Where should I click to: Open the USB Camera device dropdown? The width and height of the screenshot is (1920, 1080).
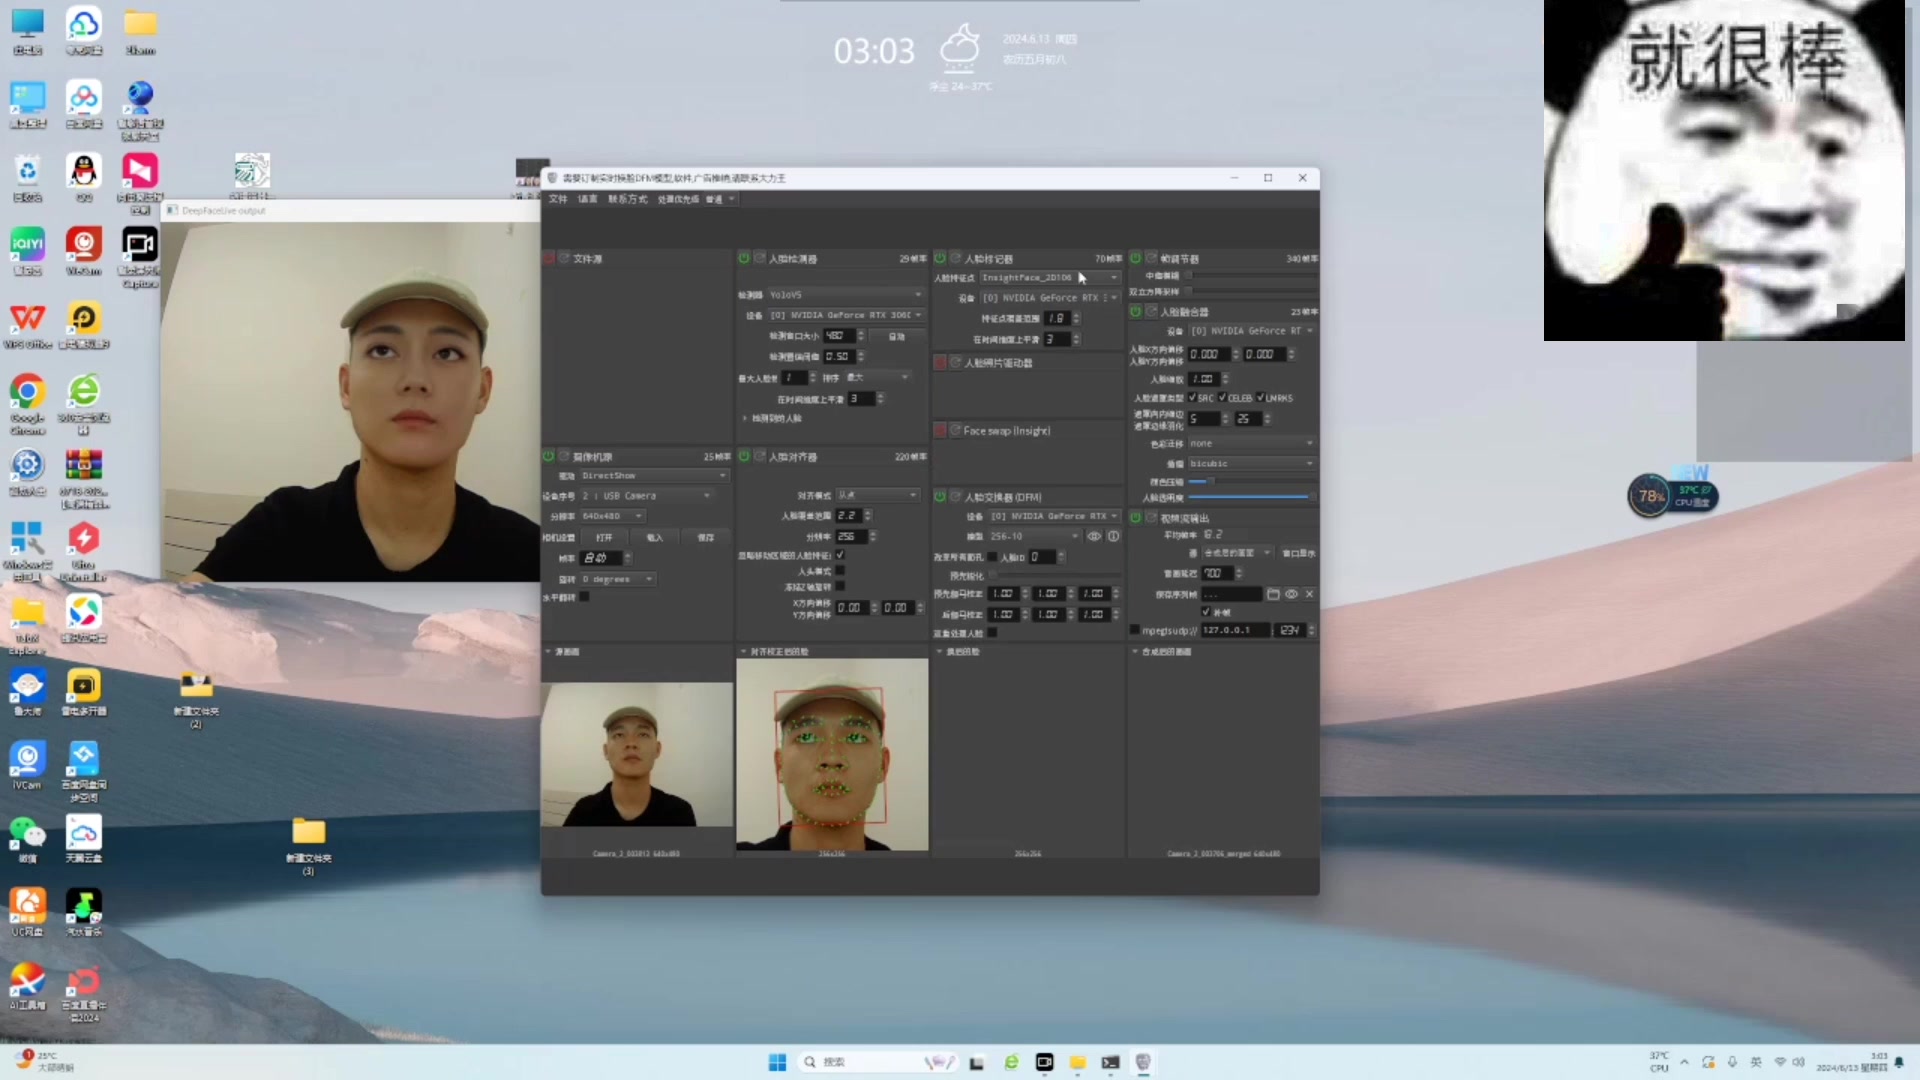(x=646, y=496)
